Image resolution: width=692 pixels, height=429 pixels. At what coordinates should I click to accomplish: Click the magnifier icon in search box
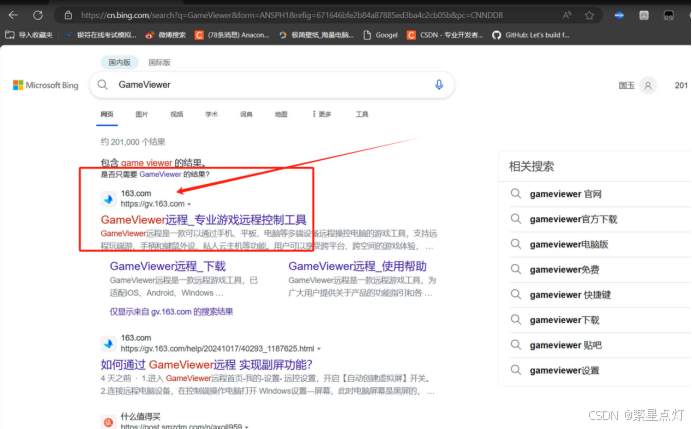(102, 84)
